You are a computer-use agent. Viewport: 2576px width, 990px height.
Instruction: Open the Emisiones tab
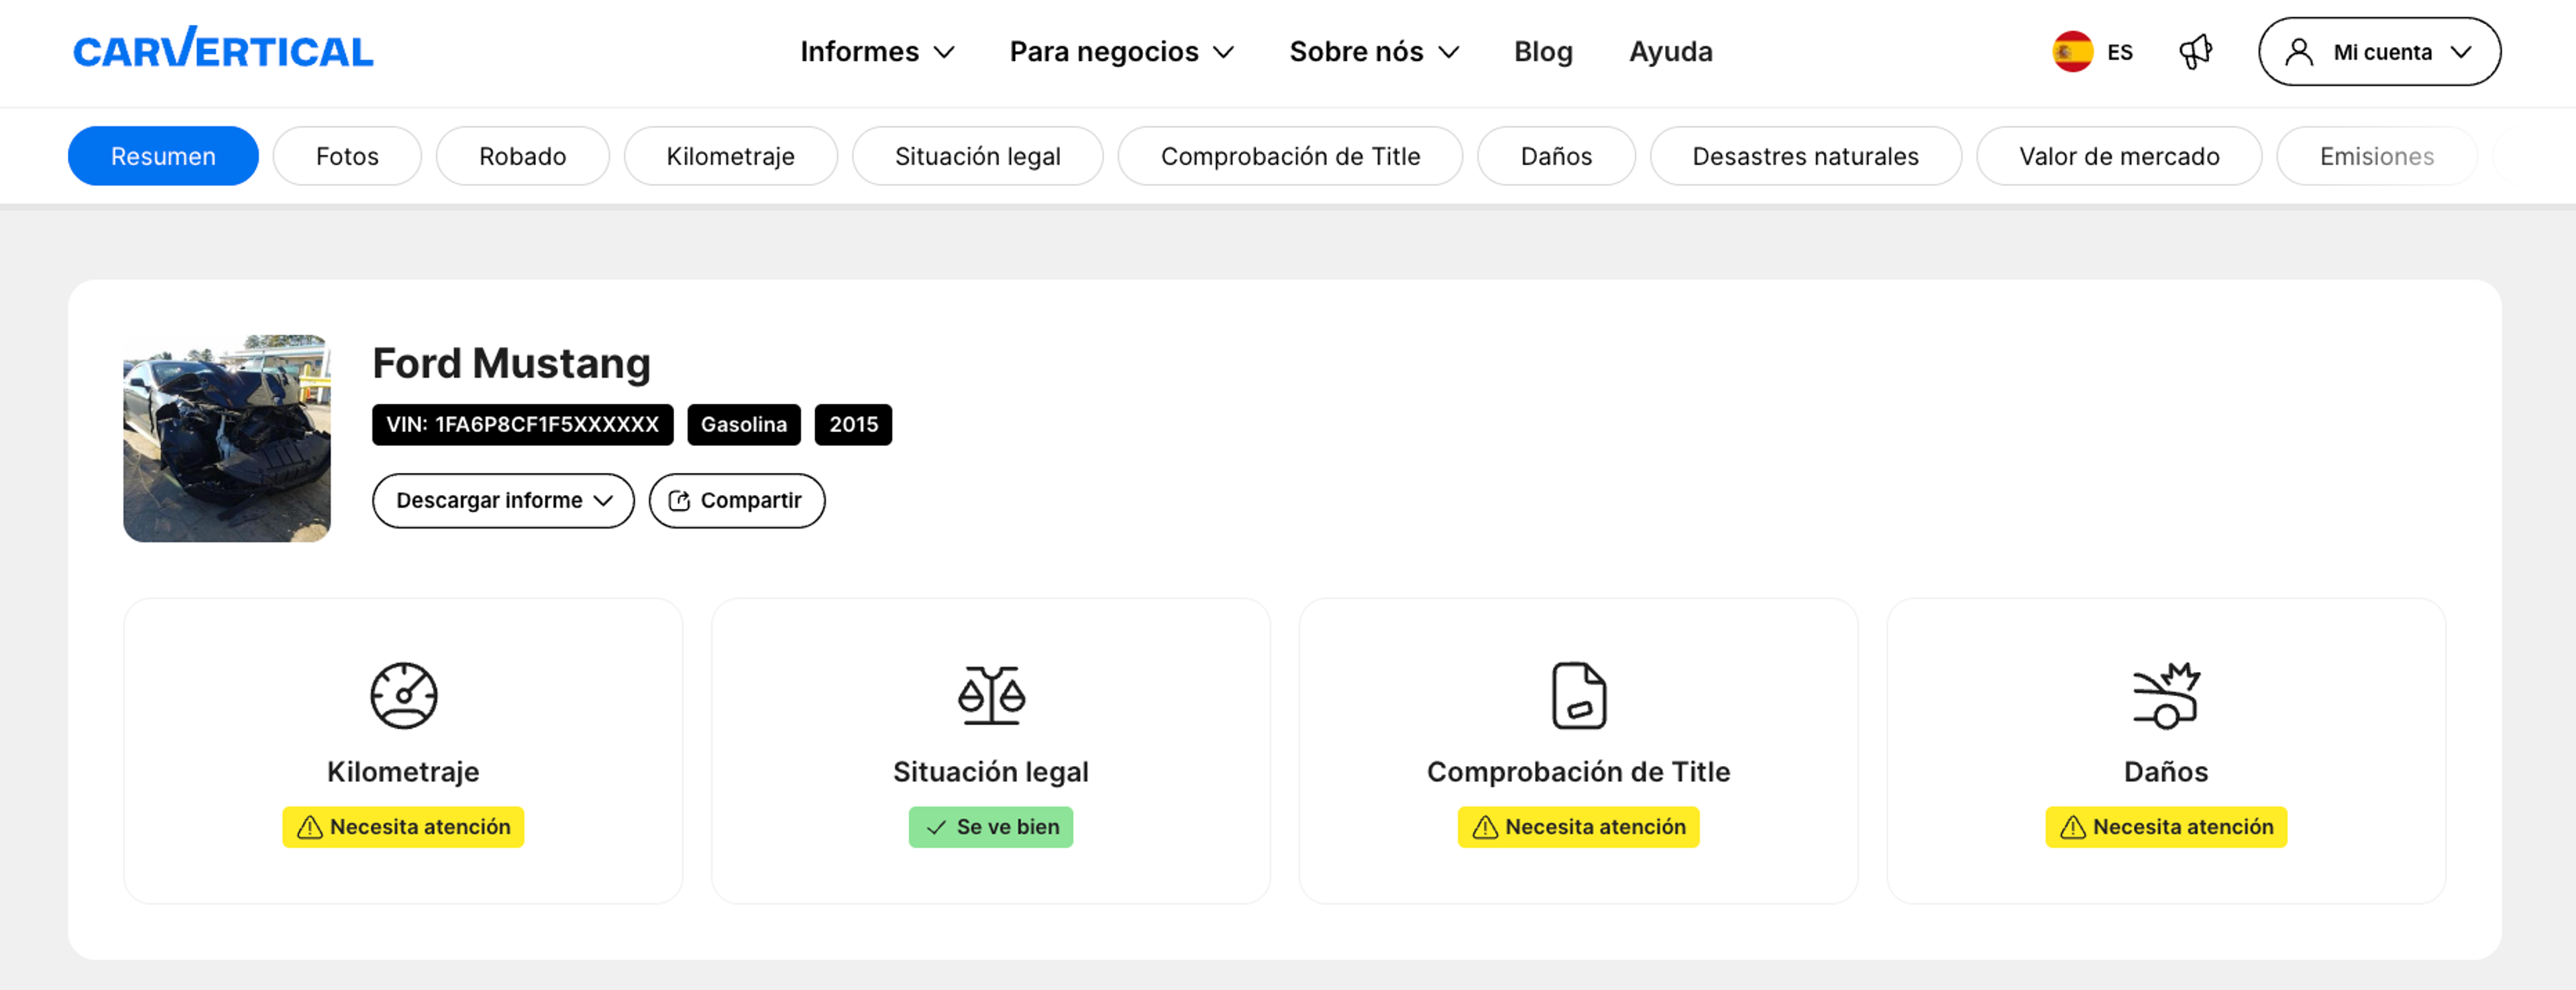(x=2376, y=156)
